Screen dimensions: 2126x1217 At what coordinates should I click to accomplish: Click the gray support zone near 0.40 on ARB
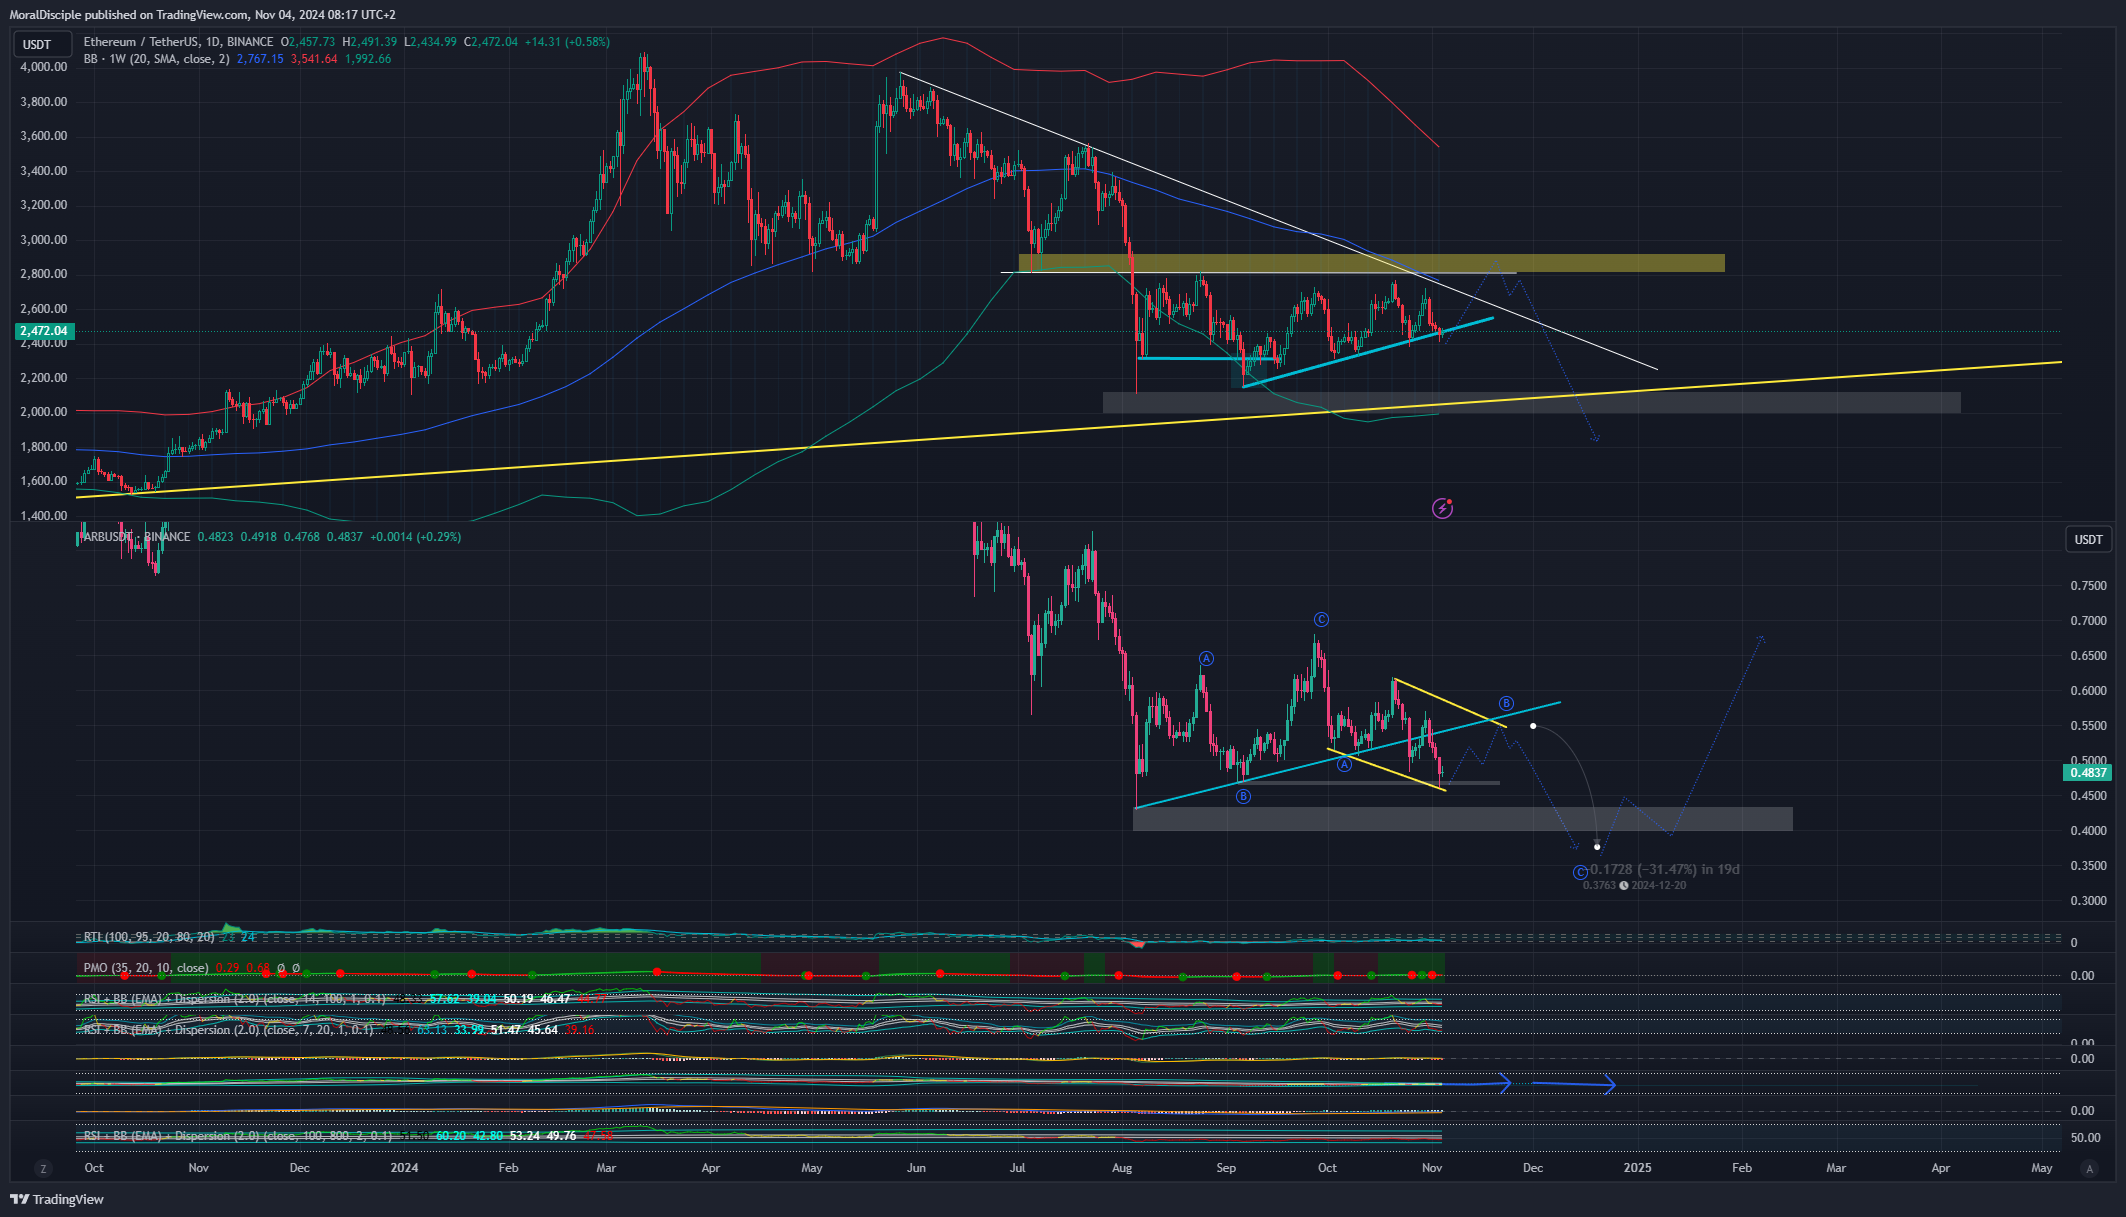pos(1462,819)
